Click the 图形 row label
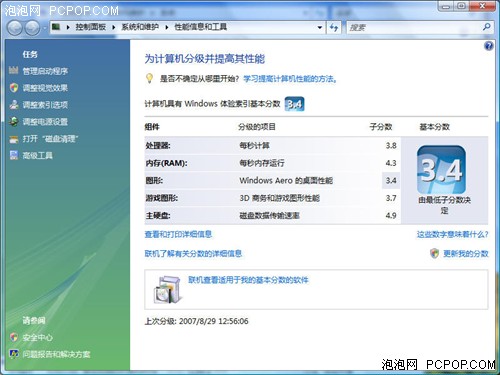 tap(154, 181)
